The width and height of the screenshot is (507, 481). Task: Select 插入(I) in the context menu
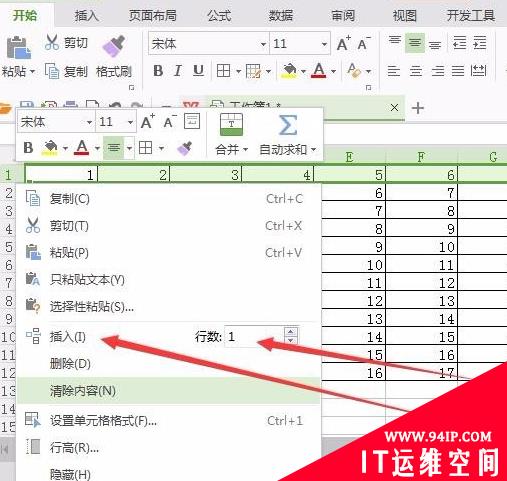coord(68,336)
